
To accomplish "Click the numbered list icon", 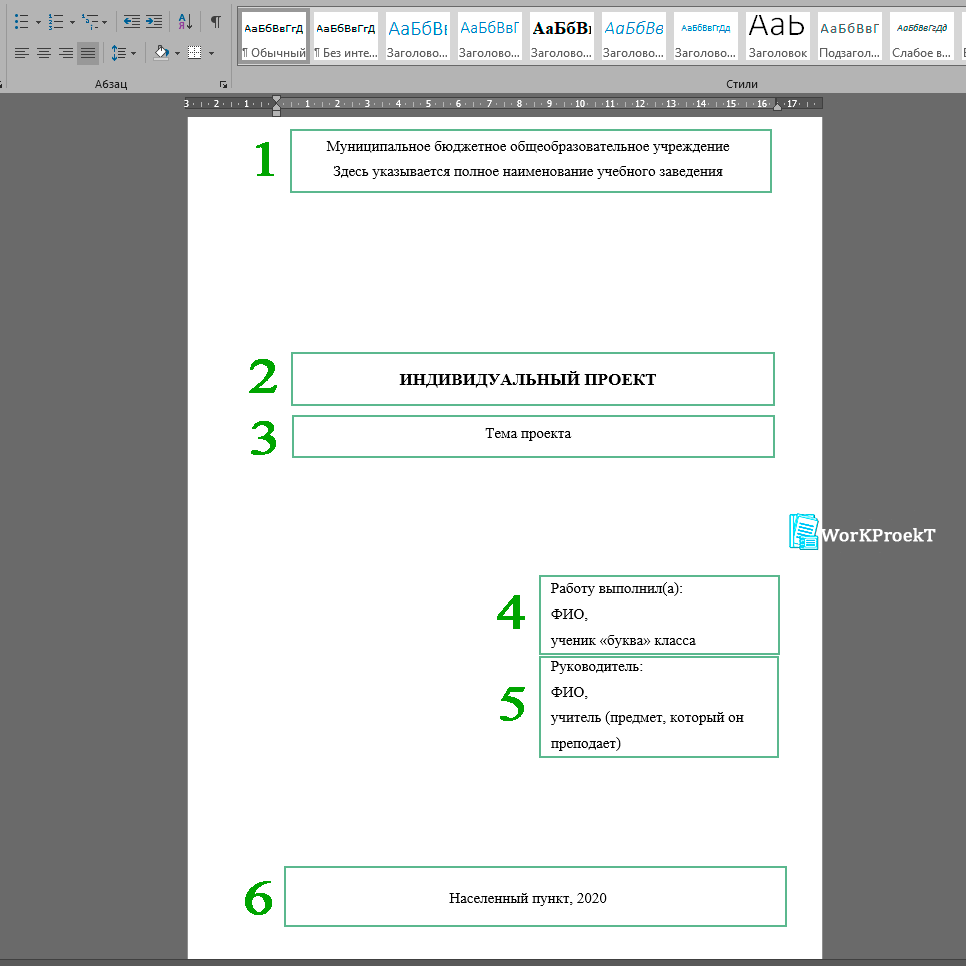I will pos(56,21).
